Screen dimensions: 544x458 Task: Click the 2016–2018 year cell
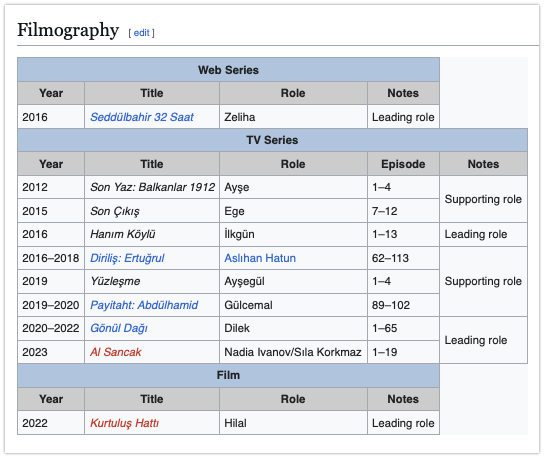(x=51, y=258)
